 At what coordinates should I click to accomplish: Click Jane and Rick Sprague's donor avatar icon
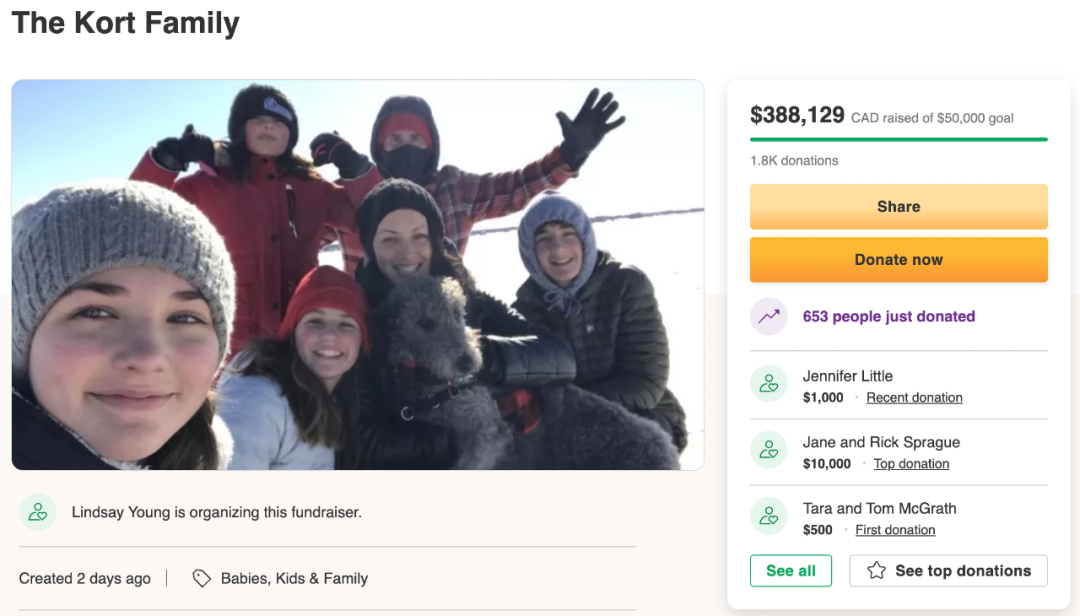pos(769,451)
